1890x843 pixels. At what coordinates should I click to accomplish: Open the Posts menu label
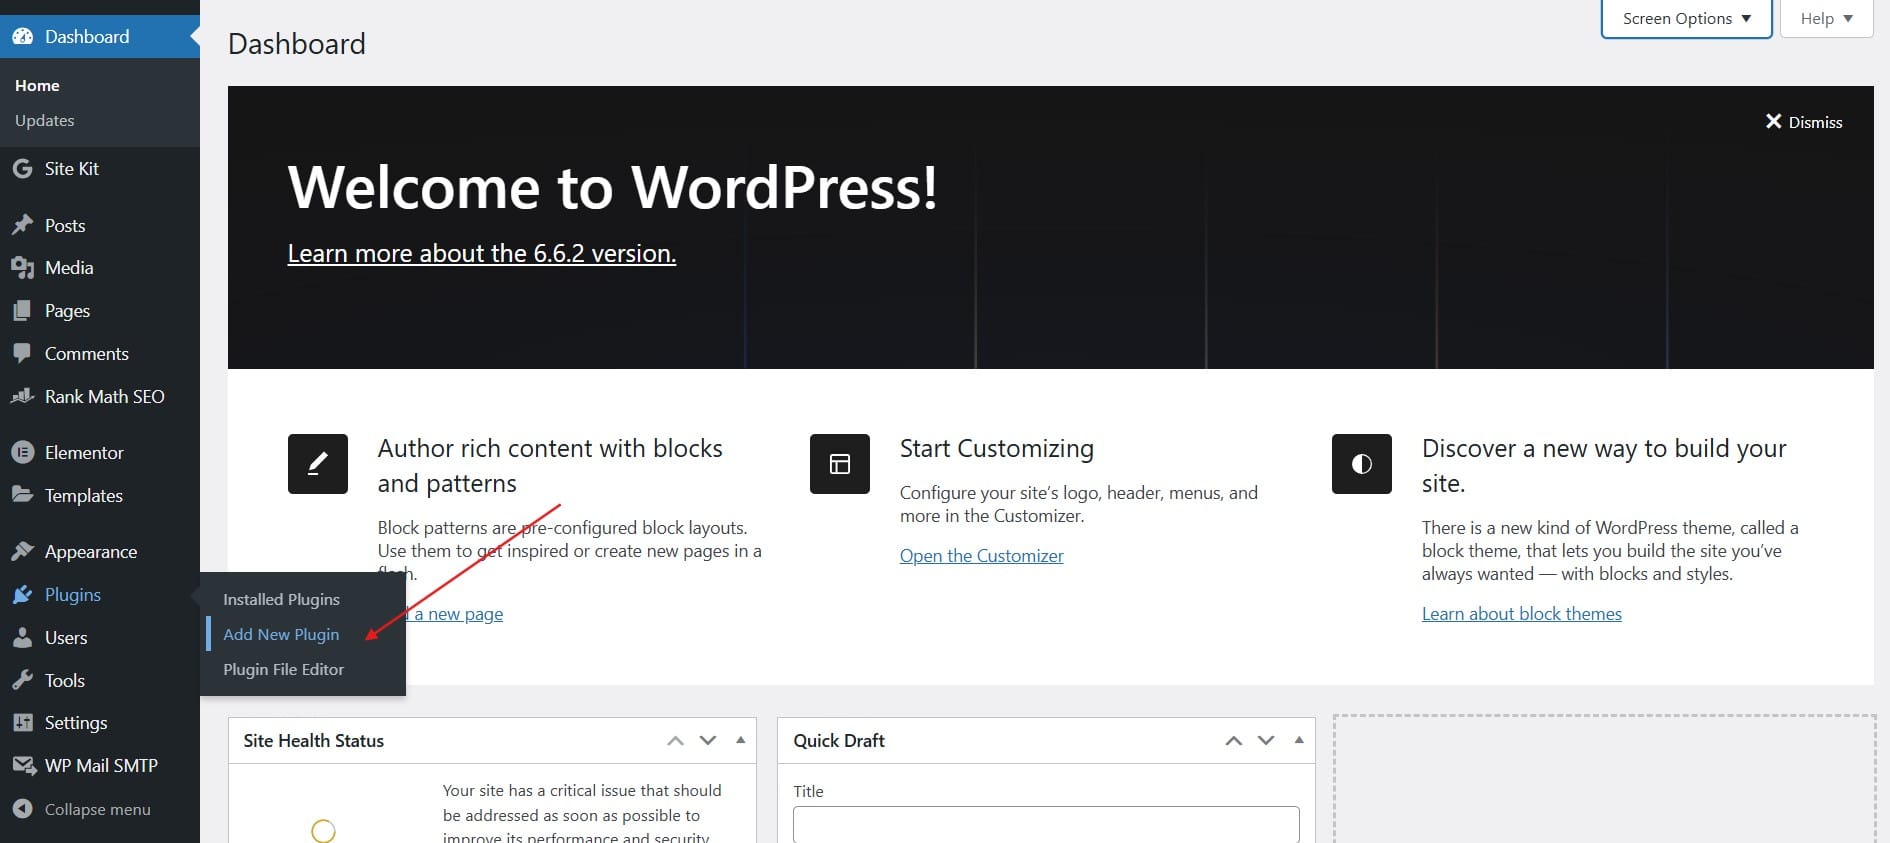[65, 226]
